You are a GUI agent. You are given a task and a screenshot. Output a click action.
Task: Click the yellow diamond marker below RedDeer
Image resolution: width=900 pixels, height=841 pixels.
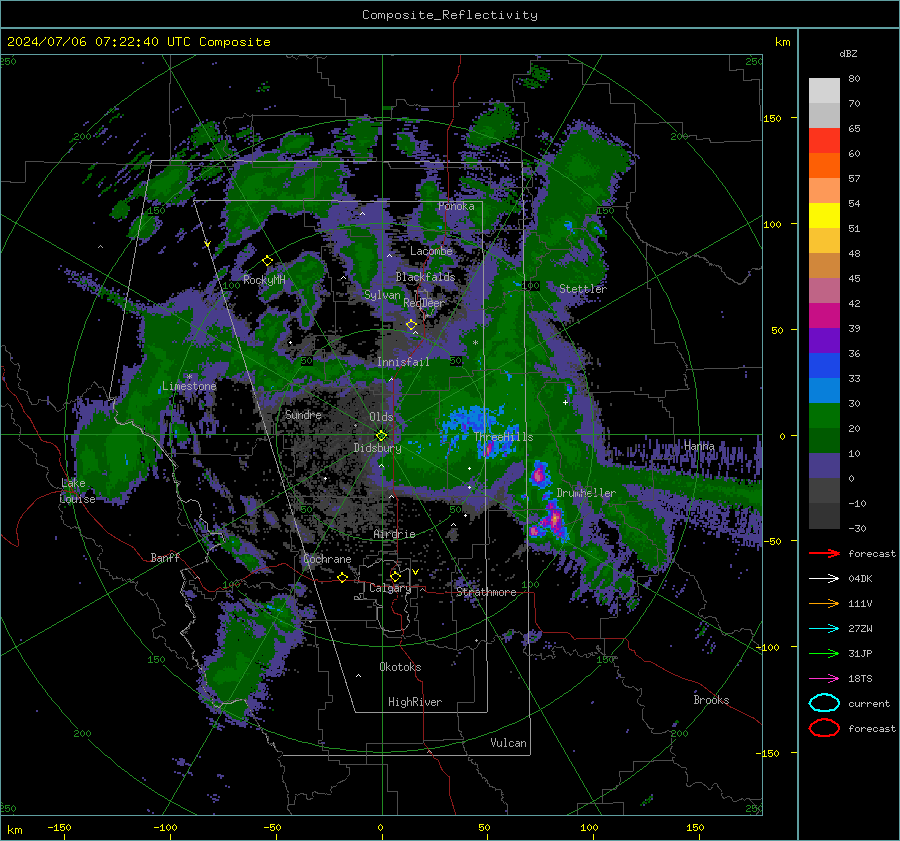pos(412,325)
